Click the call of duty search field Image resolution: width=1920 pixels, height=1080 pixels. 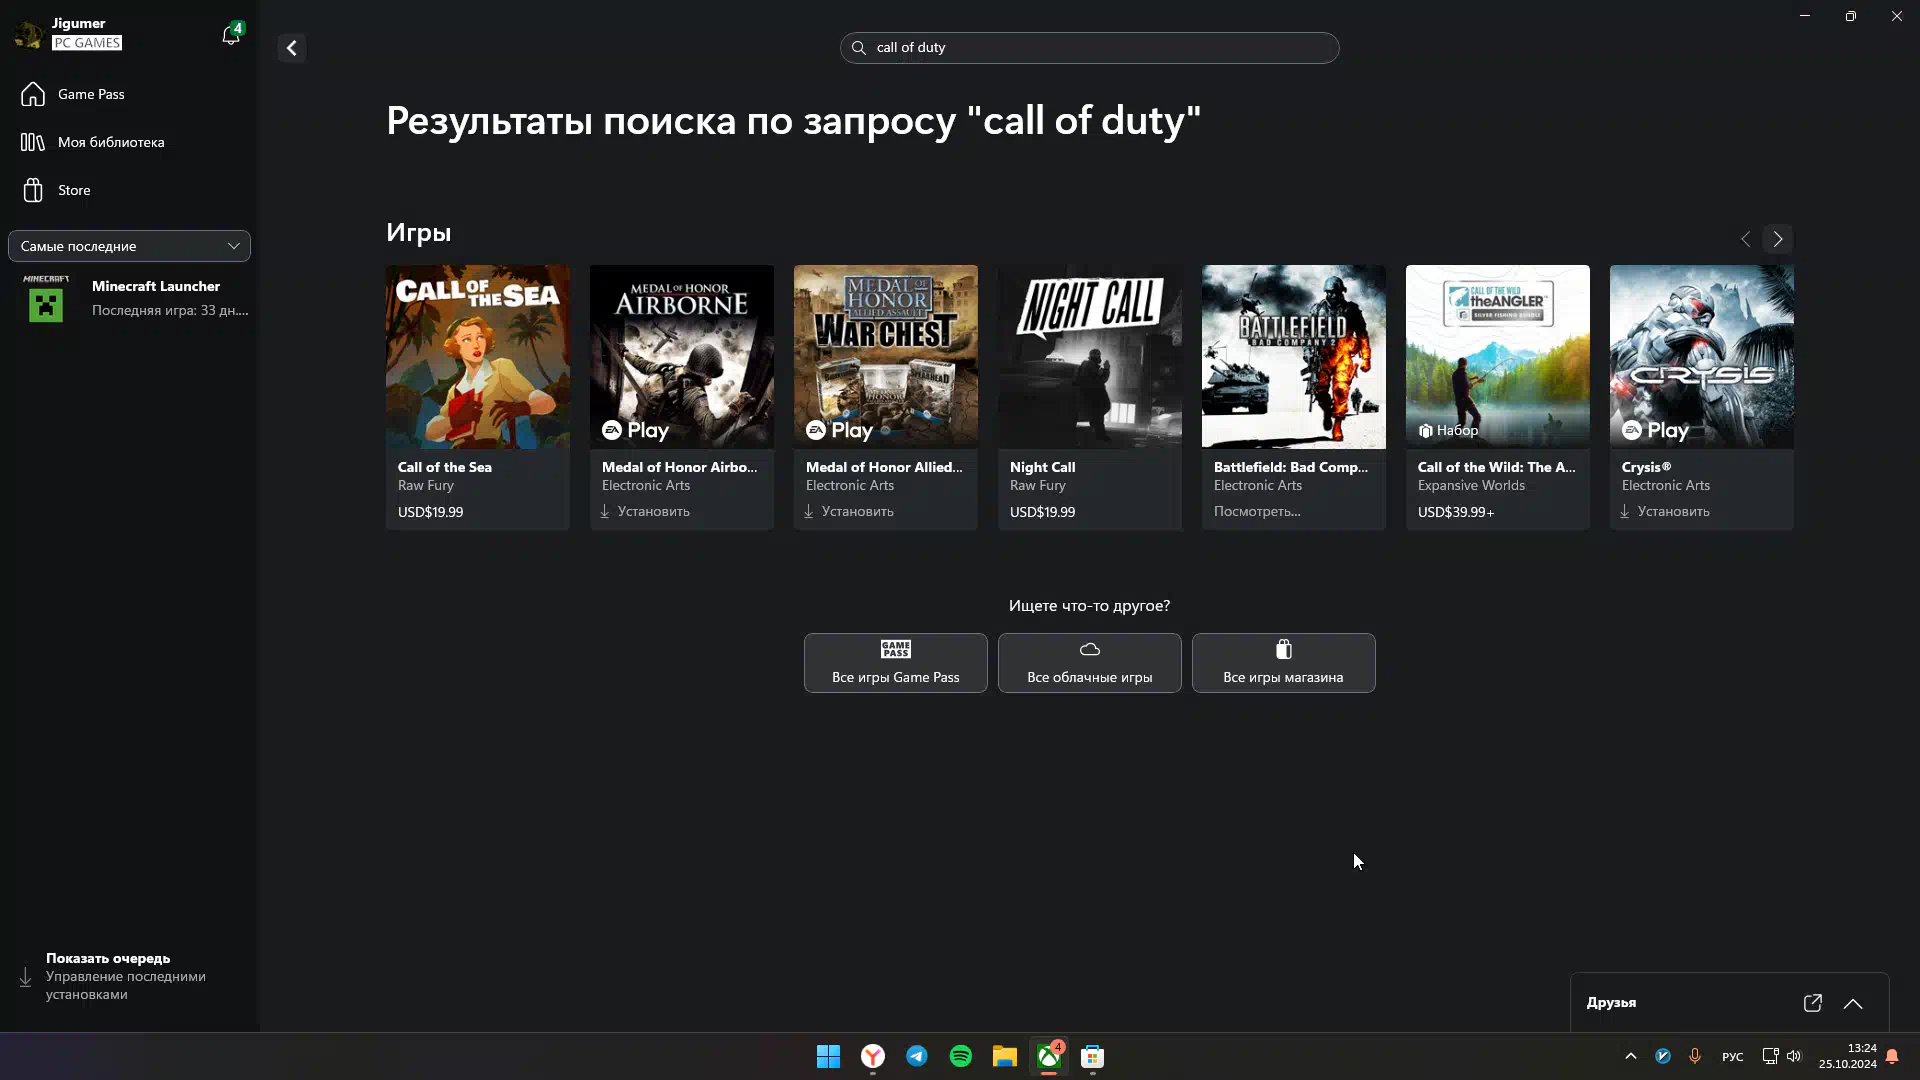click(x=1089, y=48)
